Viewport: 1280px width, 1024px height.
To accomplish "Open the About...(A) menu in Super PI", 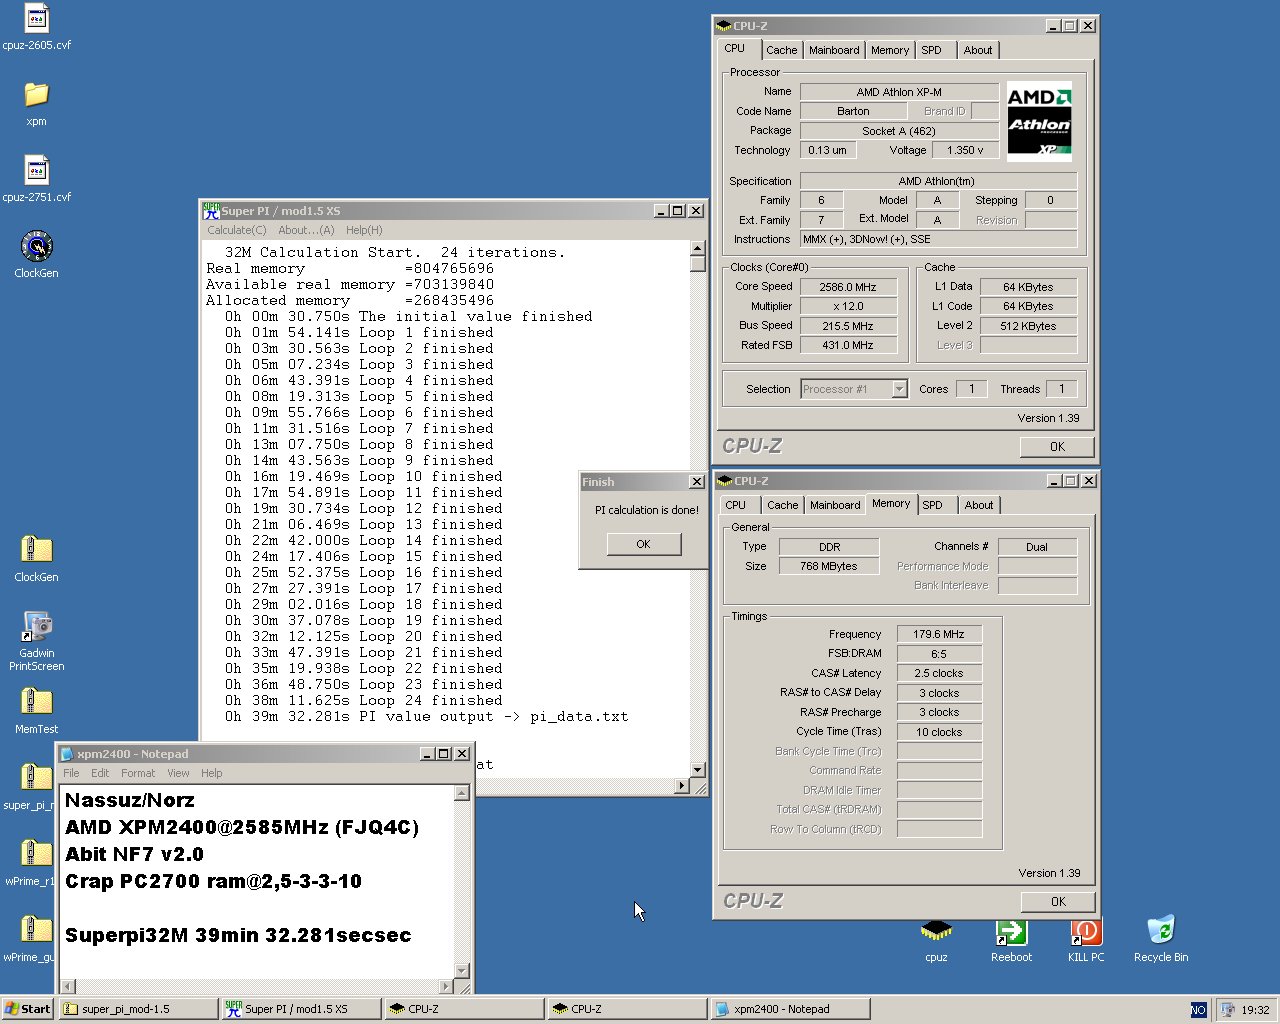I will coord(306,230).
